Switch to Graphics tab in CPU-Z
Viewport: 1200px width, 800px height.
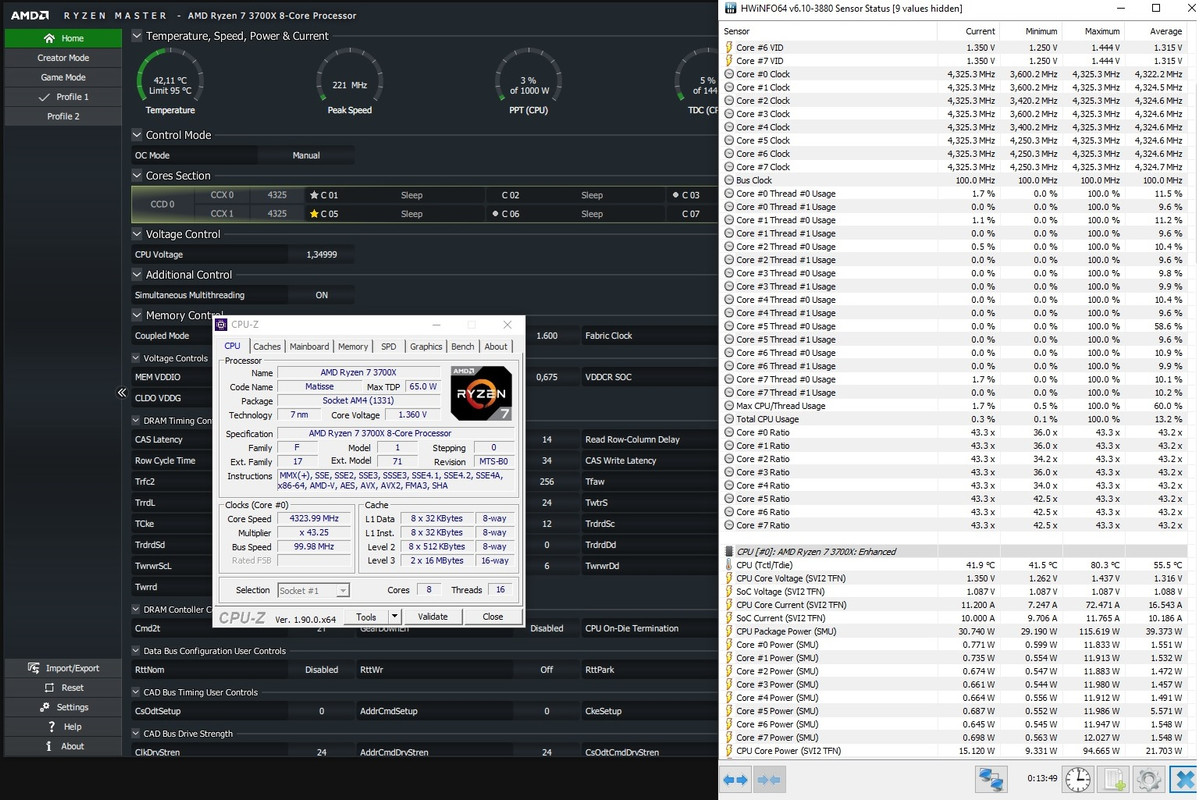(x=426, y=346)
